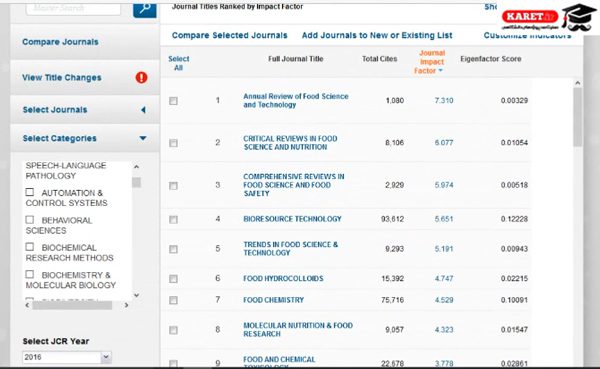Image resolution: width=600 pixels, height=369 pixels.
Task: Click the category list horizontal scrollbar
Action: click(x=72, y=305)
